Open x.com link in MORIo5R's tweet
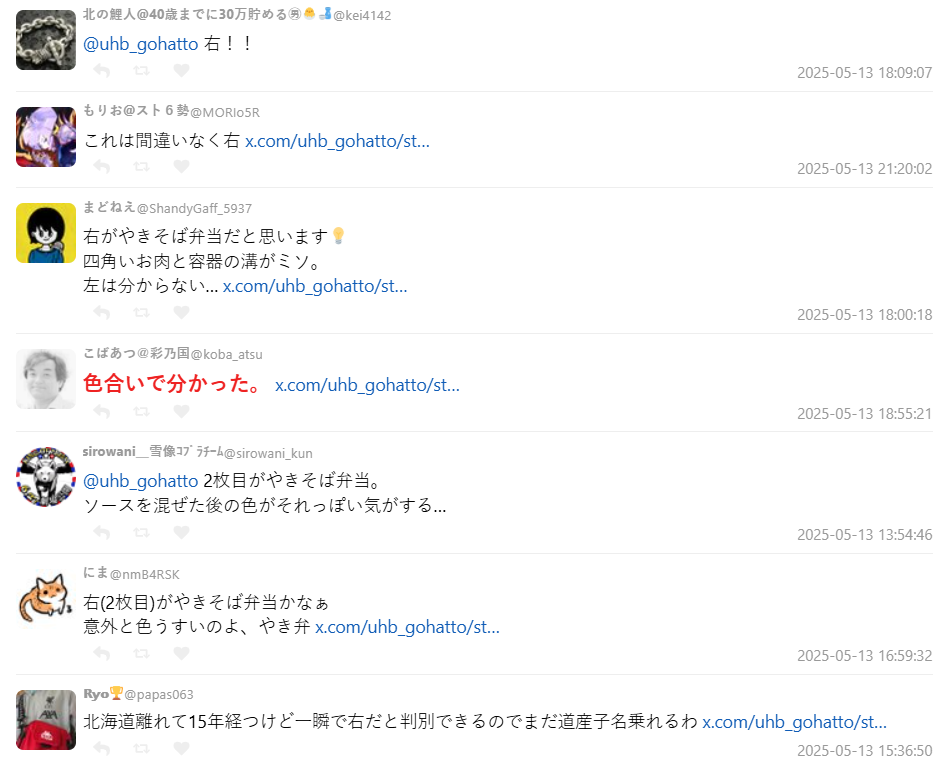 [337, 141]
